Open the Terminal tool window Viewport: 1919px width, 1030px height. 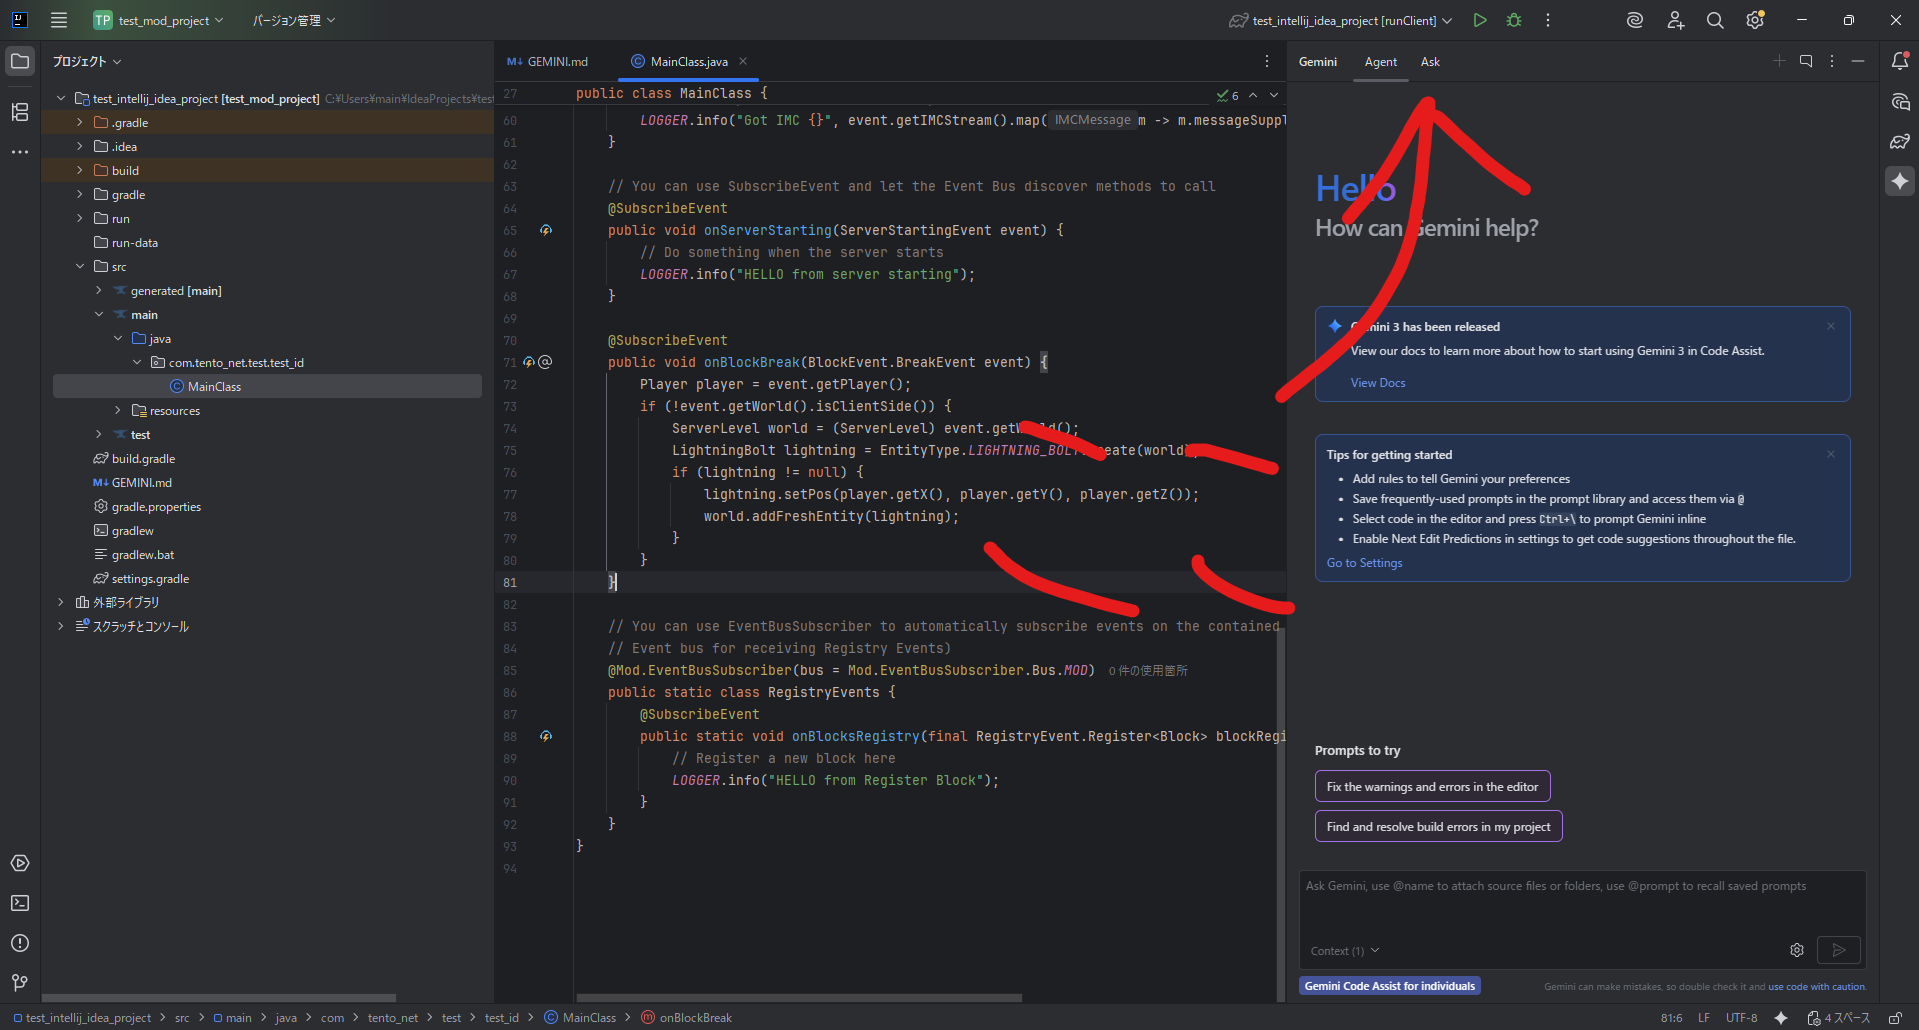(x=20, y=903)
